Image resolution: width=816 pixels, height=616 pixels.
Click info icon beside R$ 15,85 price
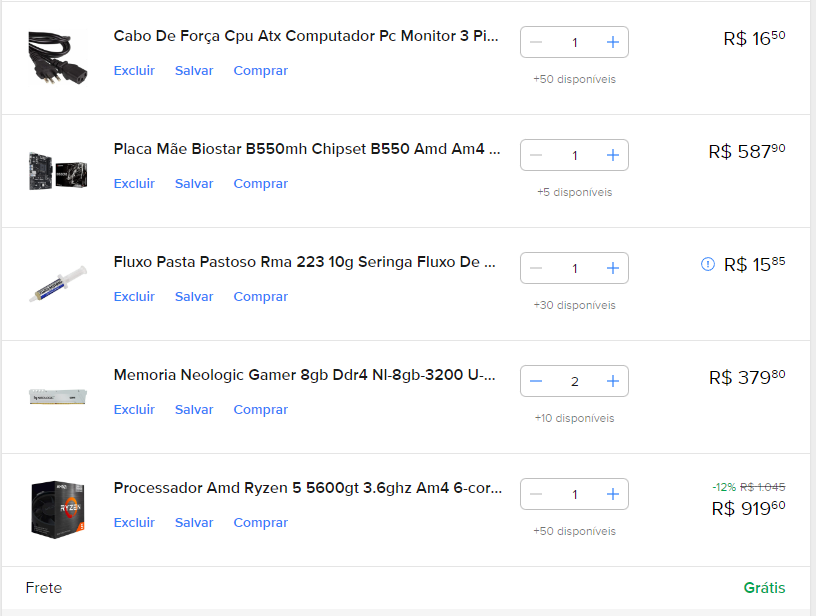(708, 264)
